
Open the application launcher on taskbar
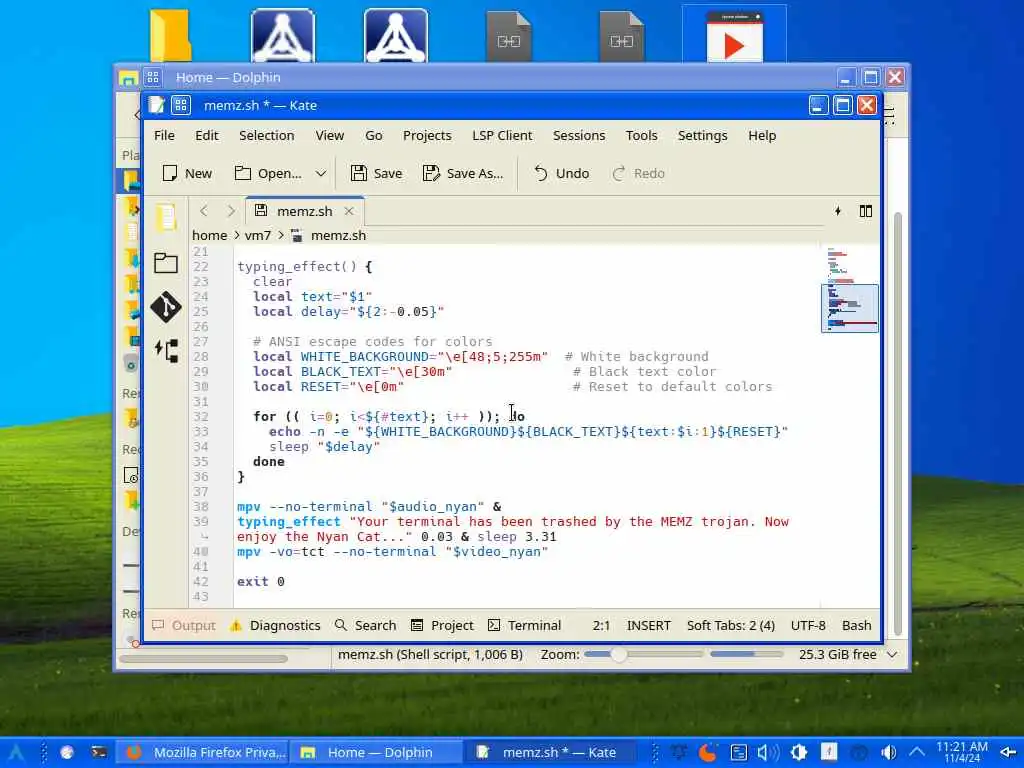[x=16, y=752]
